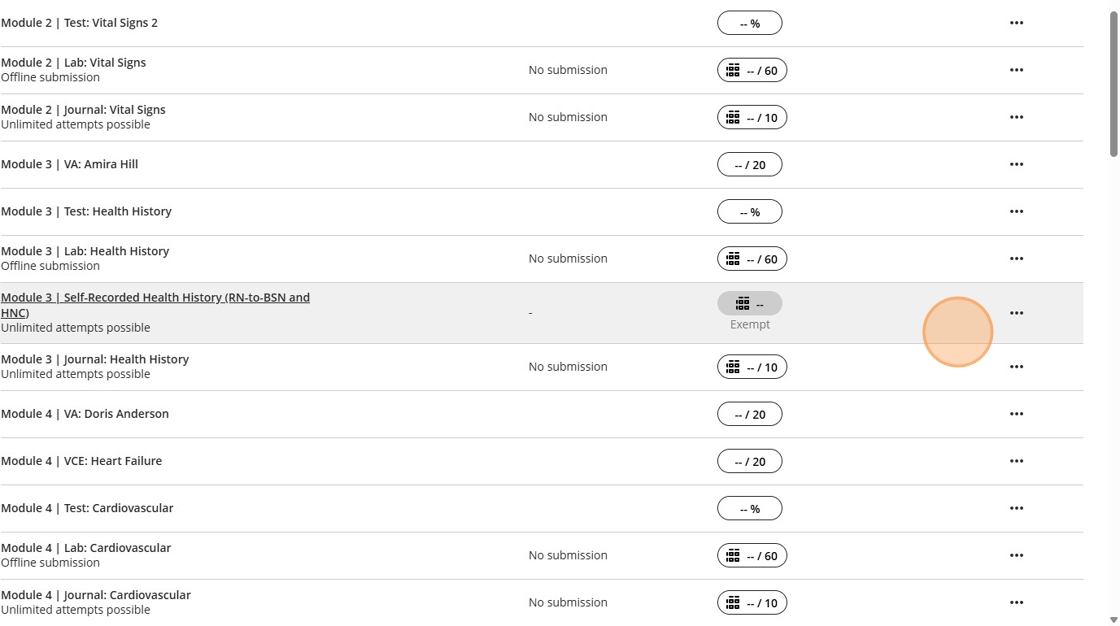The width and height of the screenshot is (1120, 626).
Task: Expand options menu for Module 4 Test Cardiovascular
Action: coord(1016,508)
